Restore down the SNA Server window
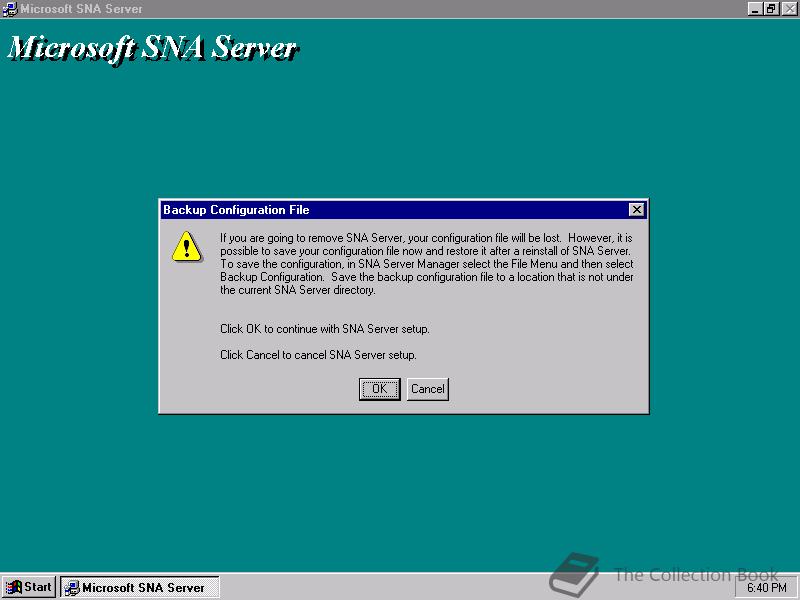The image size is (800, 600). (771, 9)
